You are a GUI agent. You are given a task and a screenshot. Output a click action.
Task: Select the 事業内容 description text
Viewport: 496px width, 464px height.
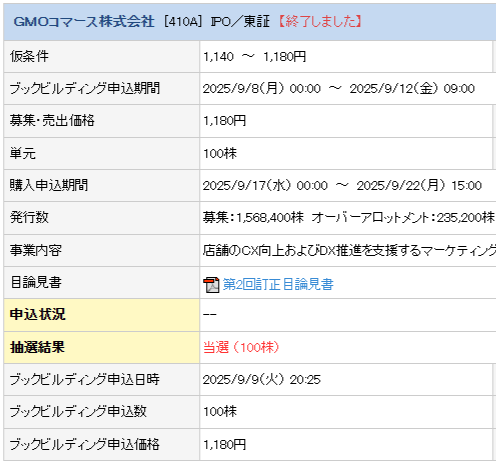point(349,250)
